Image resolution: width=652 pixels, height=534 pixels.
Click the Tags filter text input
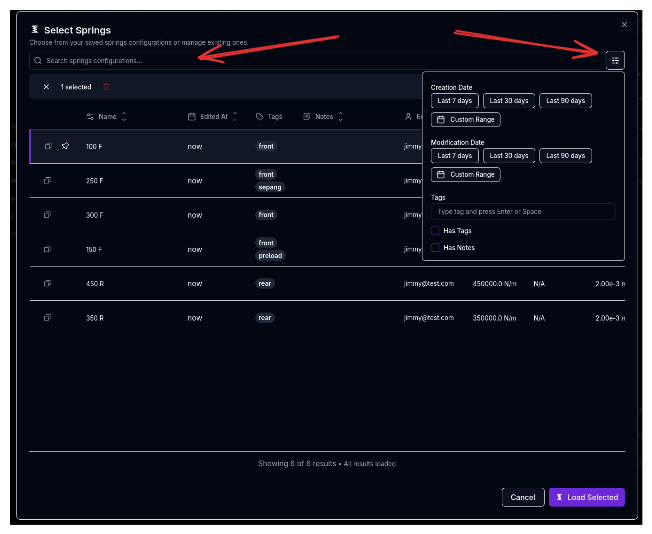pos(523,212)
